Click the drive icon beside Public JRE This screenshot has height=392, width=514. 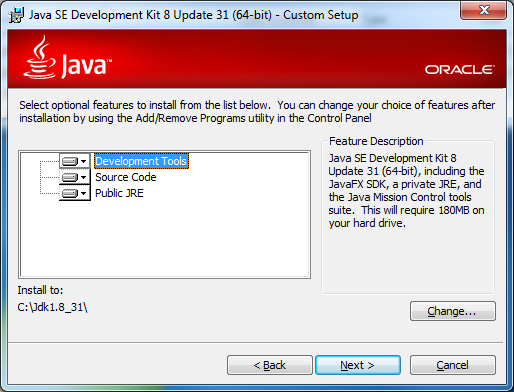[x=70, y=193]
